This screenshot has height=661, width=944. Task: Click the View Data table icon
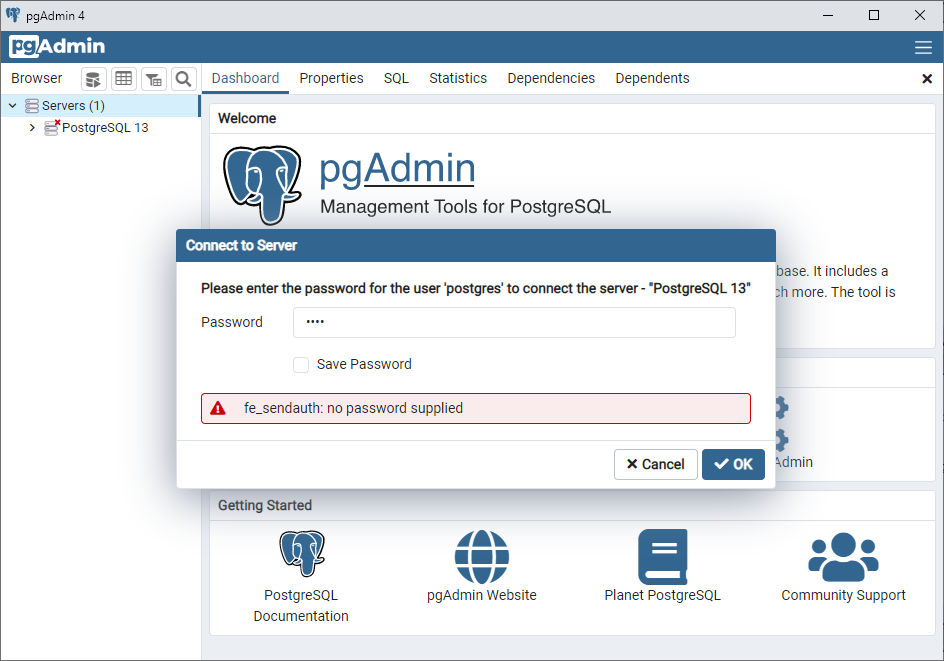pos(124,79)
